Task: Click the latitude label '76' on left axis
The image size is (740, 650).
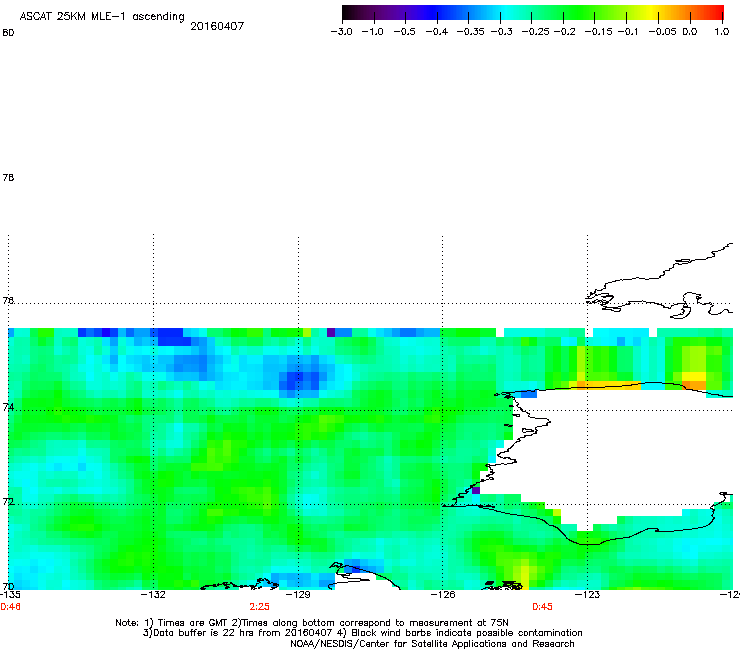Action: coord(8,300)
